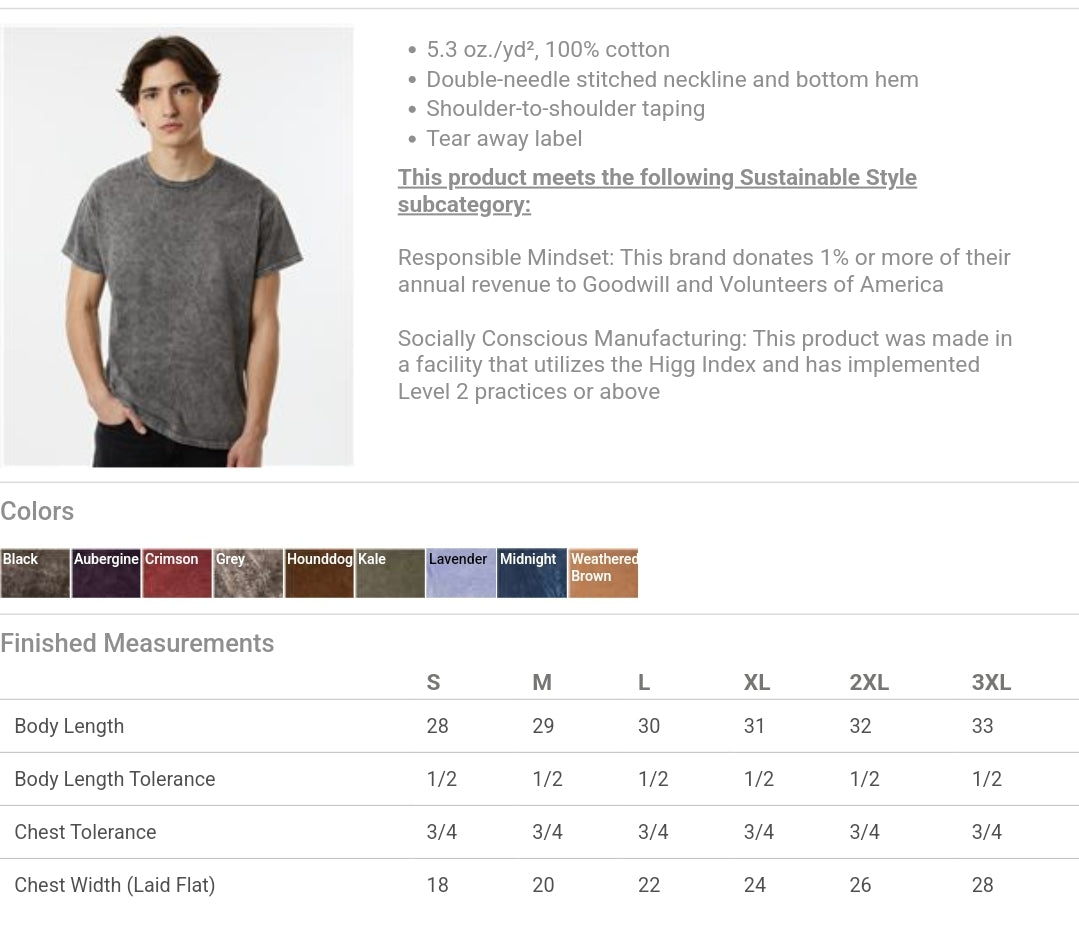This screenshot has width=1079, height=929.
Task: Select the 3XL size column header
Action: tap(991, 682)
